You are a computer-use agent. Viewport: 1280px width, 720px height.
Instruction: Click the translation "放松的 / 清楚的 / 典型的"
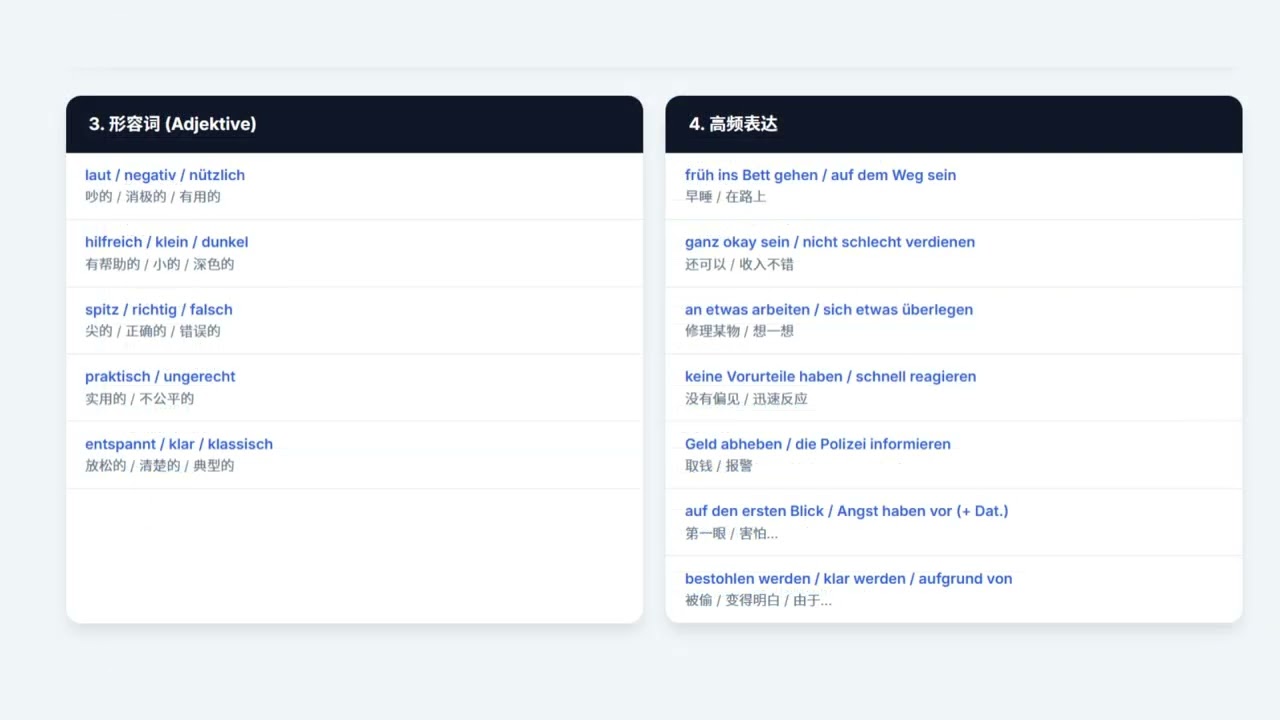(160, 466)
